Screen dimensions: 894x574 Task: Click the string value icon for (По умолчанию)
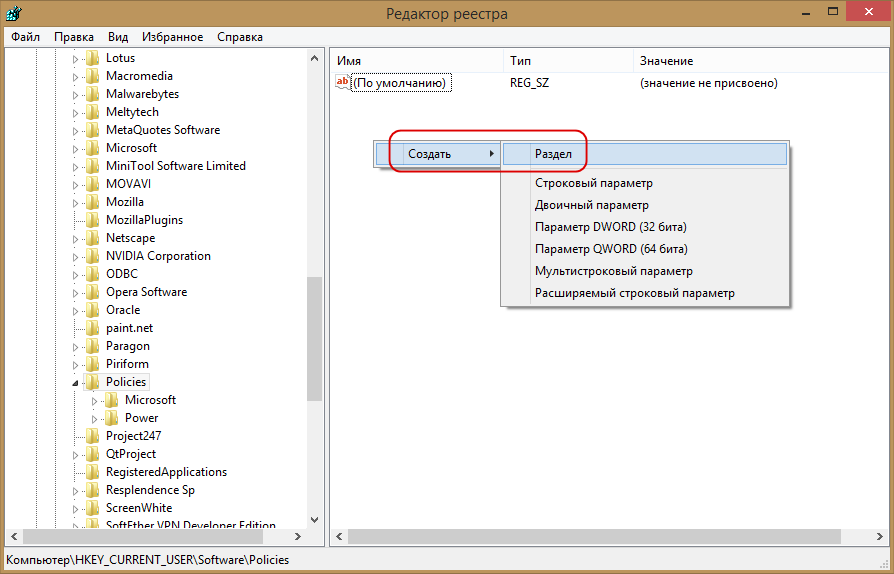point(343,83)
